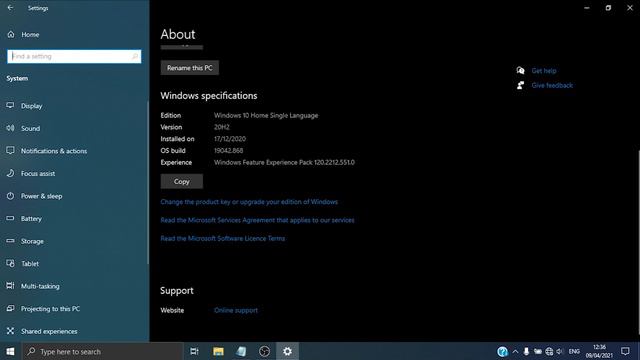This screenshot has height=360, width=640.
Task: Click the Give feedback person icon
Action: (x=520, y=85)
